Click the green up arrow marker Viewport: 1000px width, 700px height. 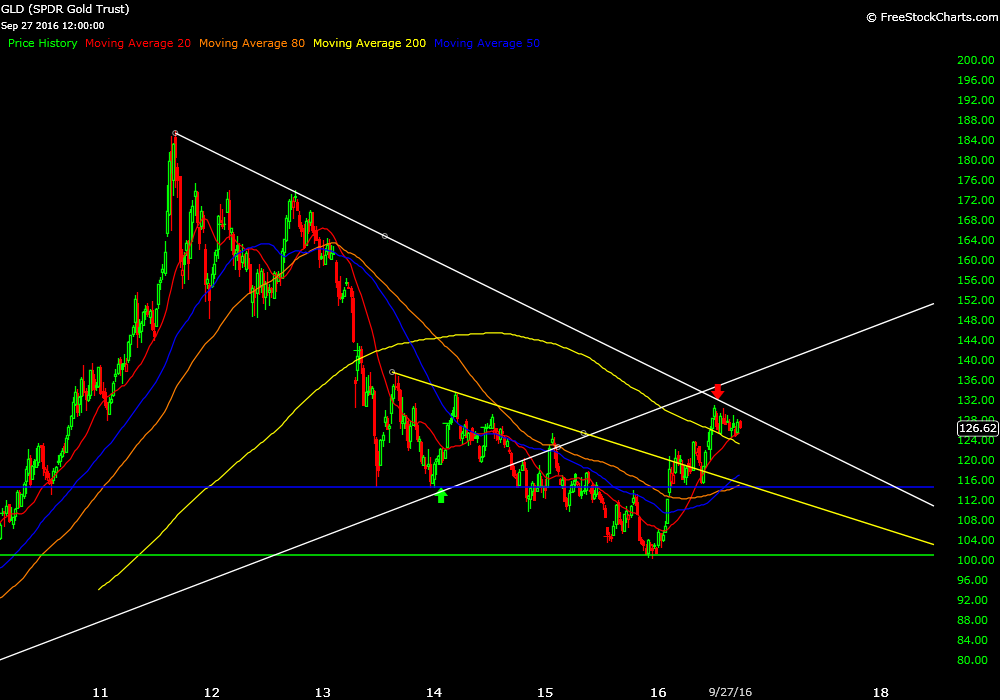(x=441, y=494)
